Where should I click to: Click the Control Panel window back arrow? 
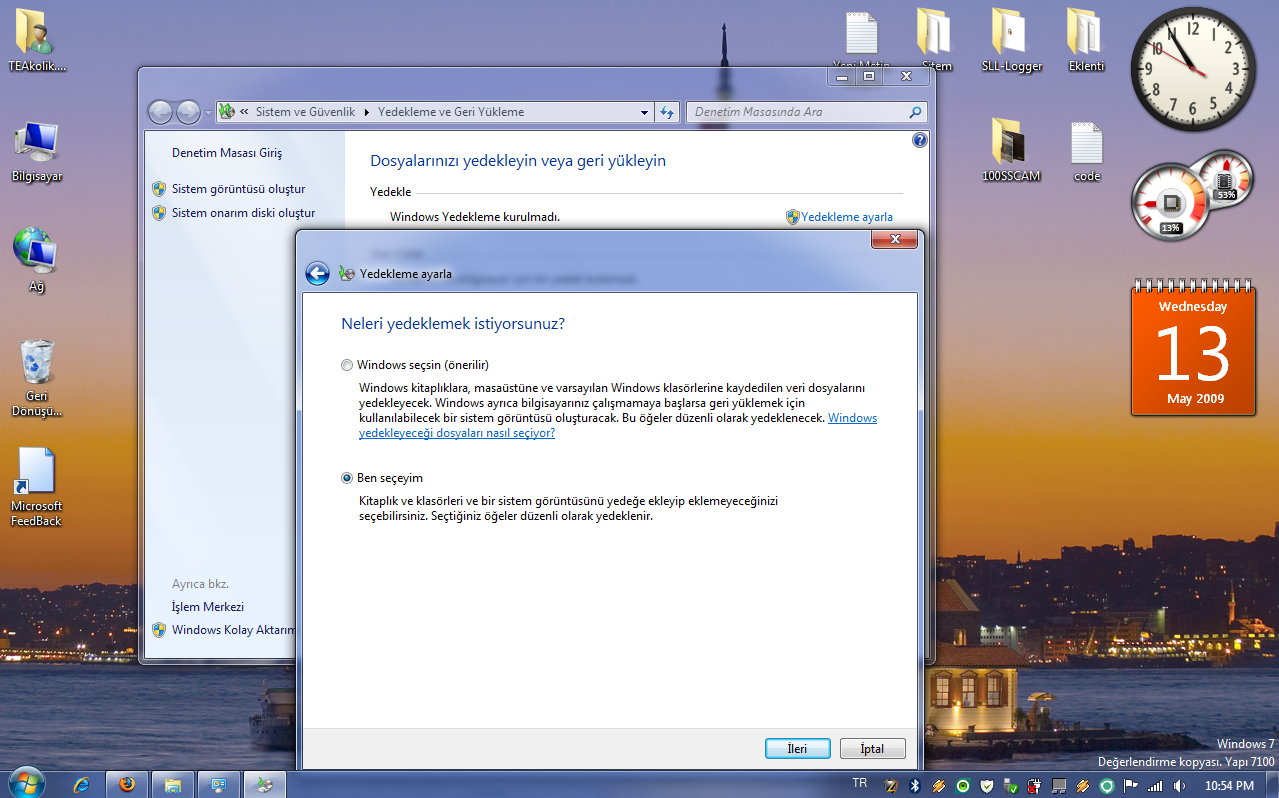[160, 112]
